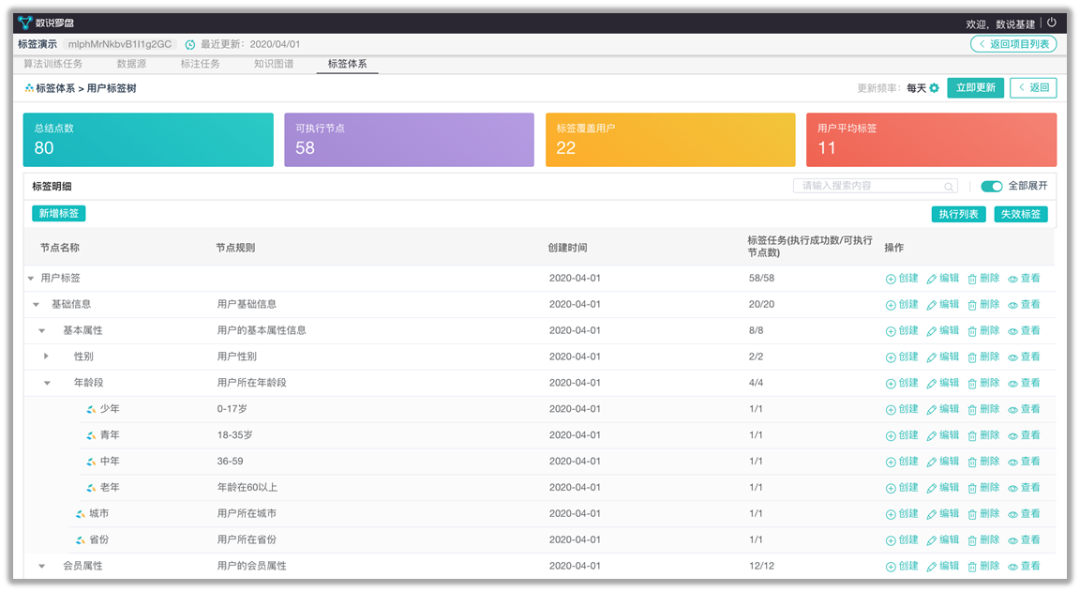Click 创建 in the 中年 row
The height and width of the screenshot is (592, 1080).
point(902,462)
